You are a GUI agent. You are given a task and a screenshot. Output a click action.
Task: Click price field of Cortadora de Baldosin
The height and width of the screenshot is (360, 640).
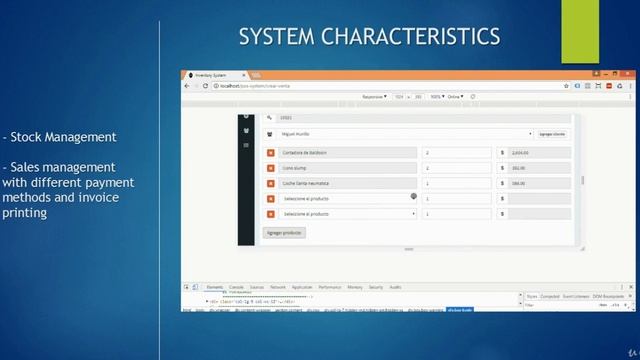click(x=539, y=153)
